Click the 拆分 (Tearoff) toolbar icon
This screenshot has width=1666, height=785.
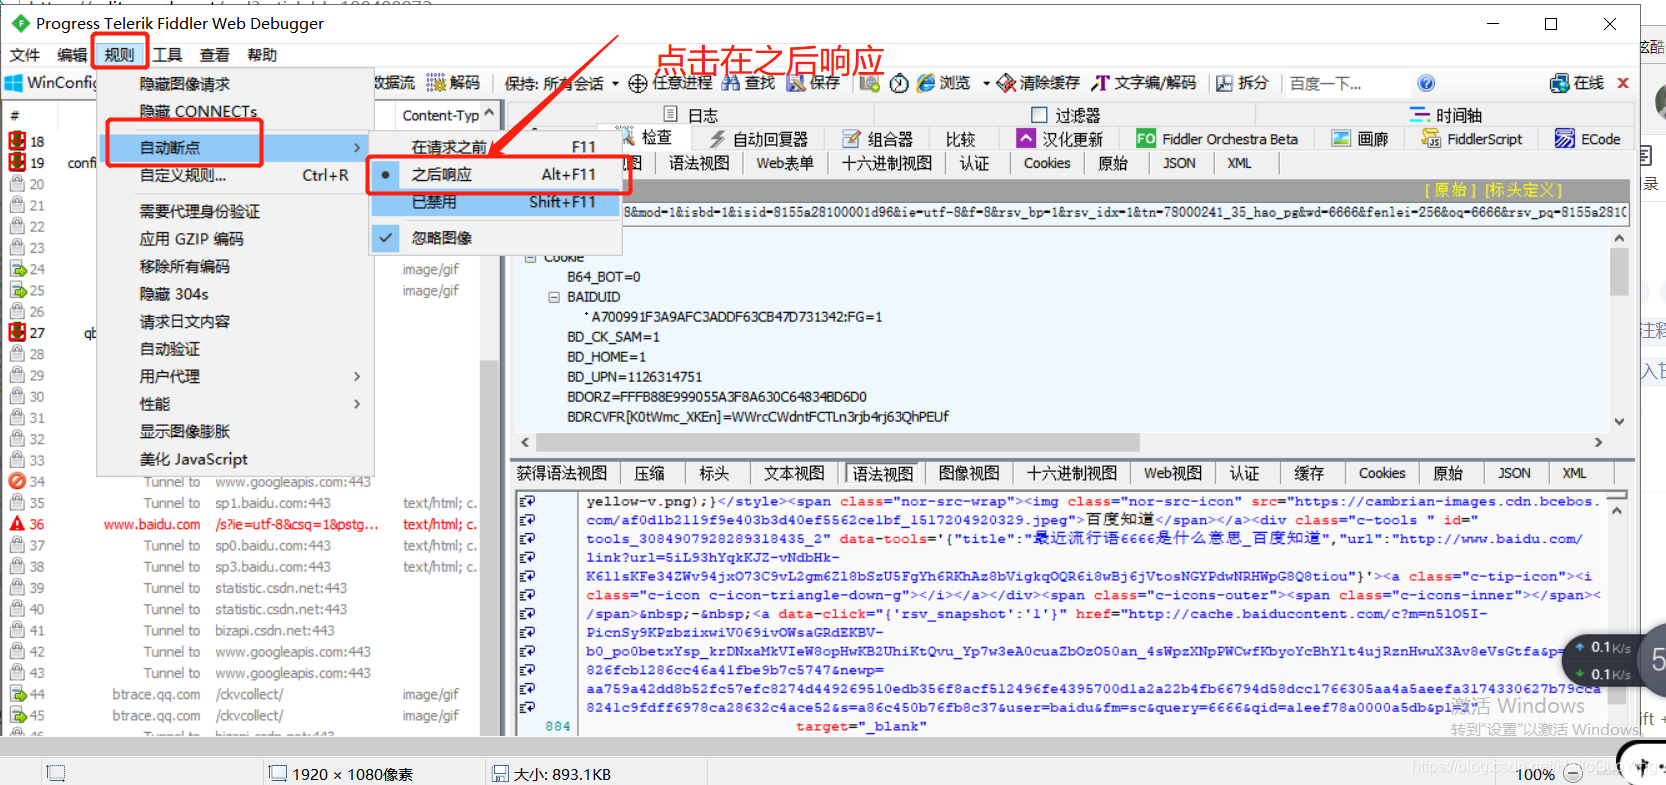1225,83
